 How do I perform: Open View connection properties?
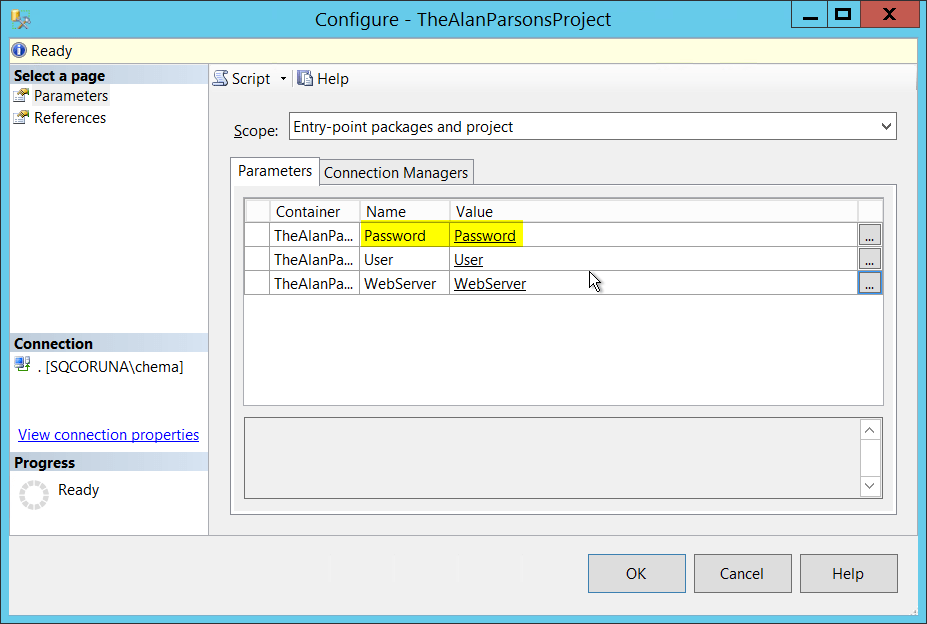pos(108,434)
